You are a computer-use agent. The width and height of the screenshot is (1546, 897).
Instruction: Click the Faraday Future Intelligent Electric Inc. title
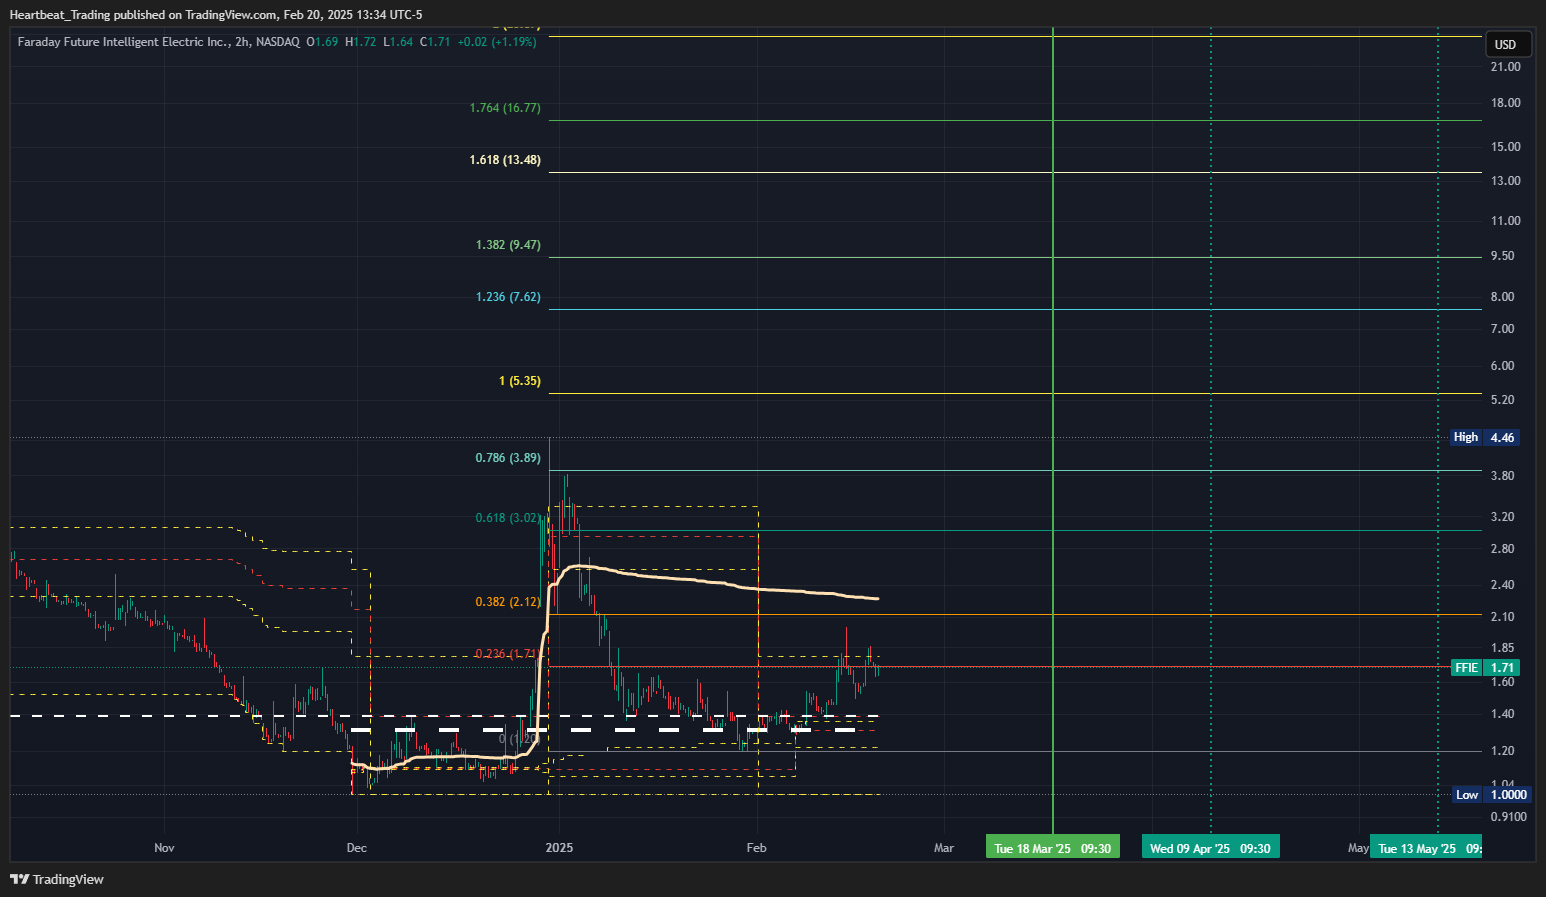pyautogui.click(x=123, y=42)
